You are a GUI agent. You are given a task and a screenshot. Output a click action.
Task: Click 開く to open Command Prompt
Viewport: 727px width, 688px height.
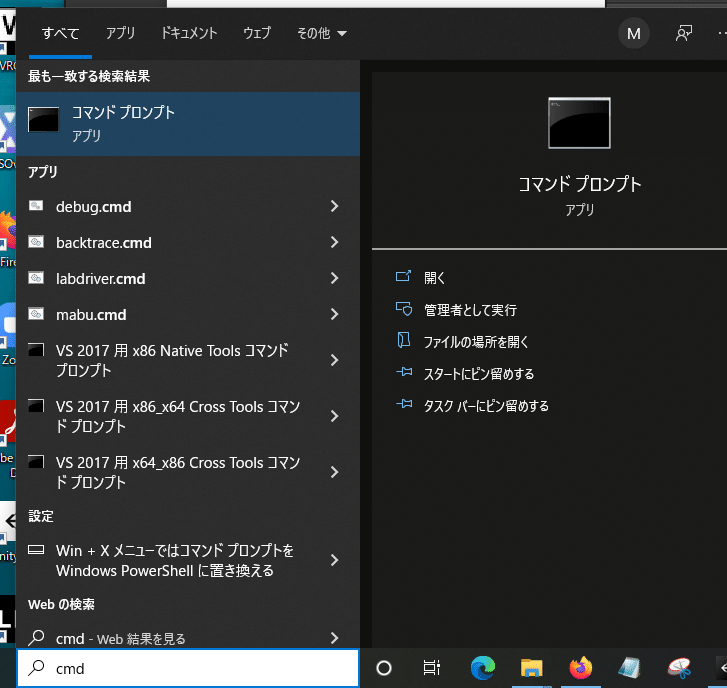click(434, 278)
